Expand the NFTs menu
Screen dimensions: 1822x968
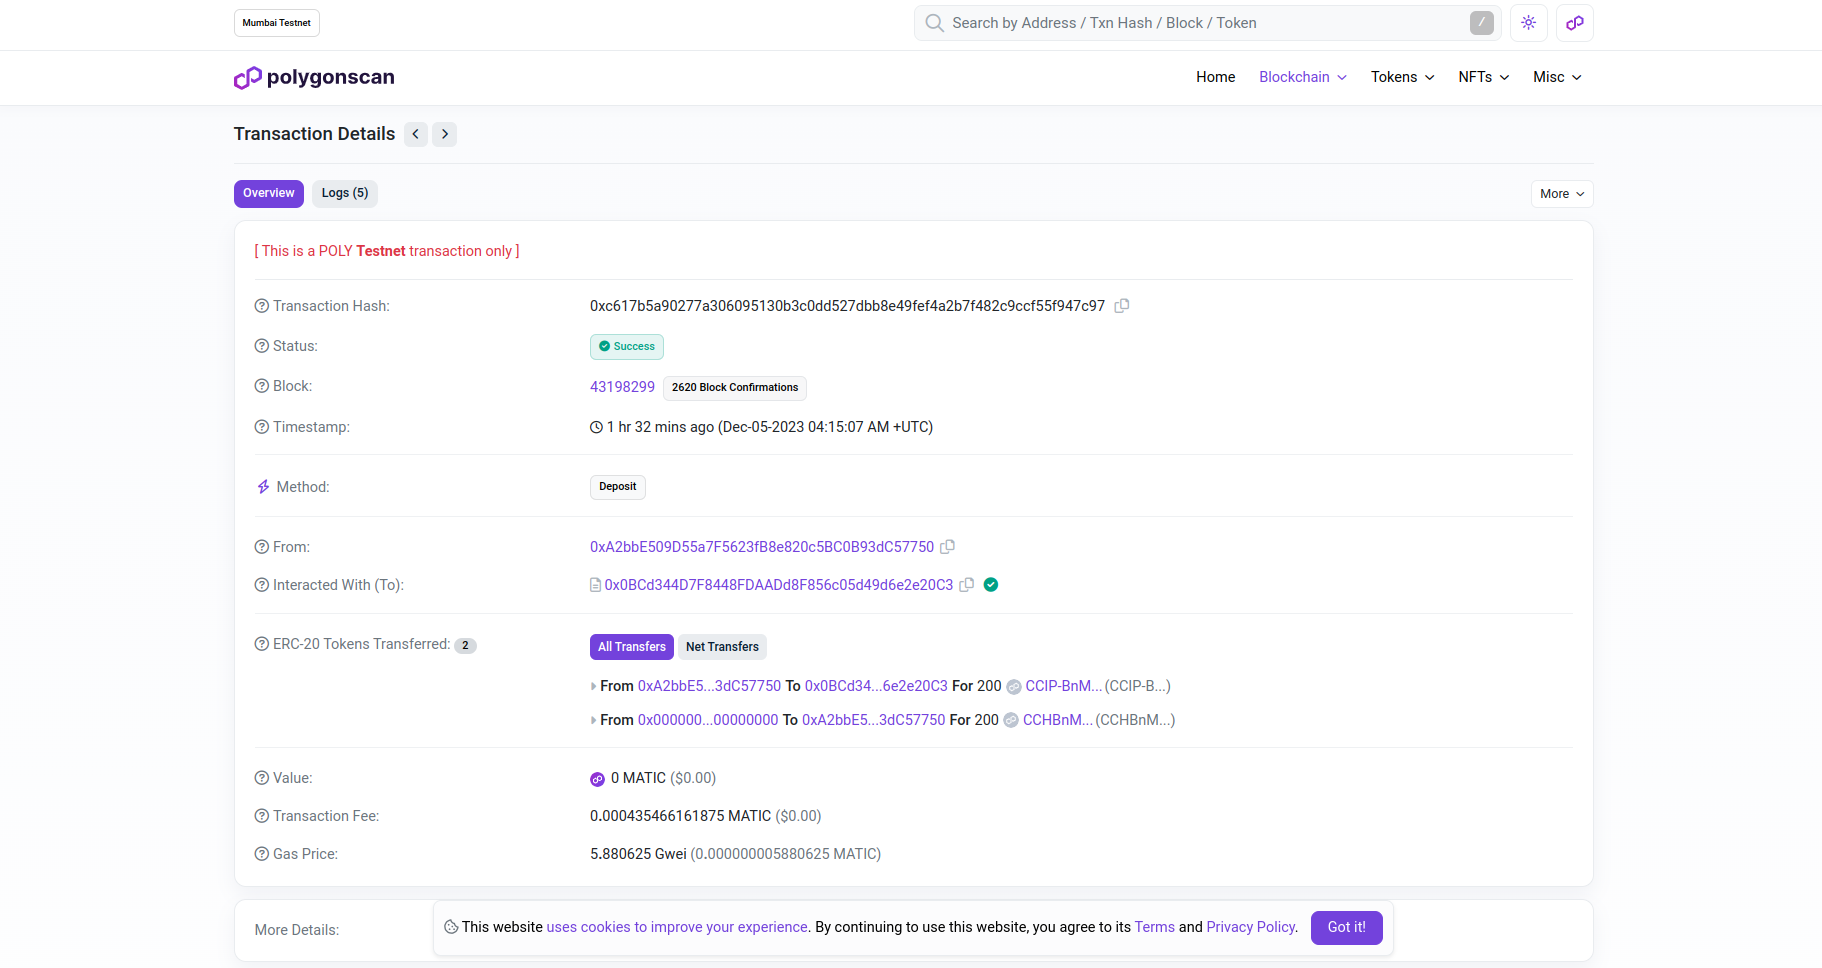[1484, 77]
